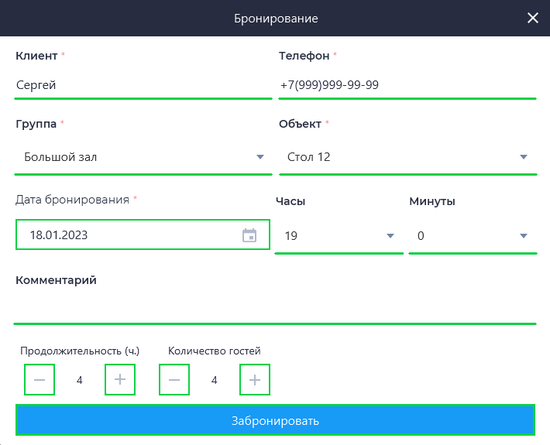The width and height of the screenshot is (550, 445).
Task: Close the Бронирование dialog
Action: pyautogui.click(x=532, y=18)
